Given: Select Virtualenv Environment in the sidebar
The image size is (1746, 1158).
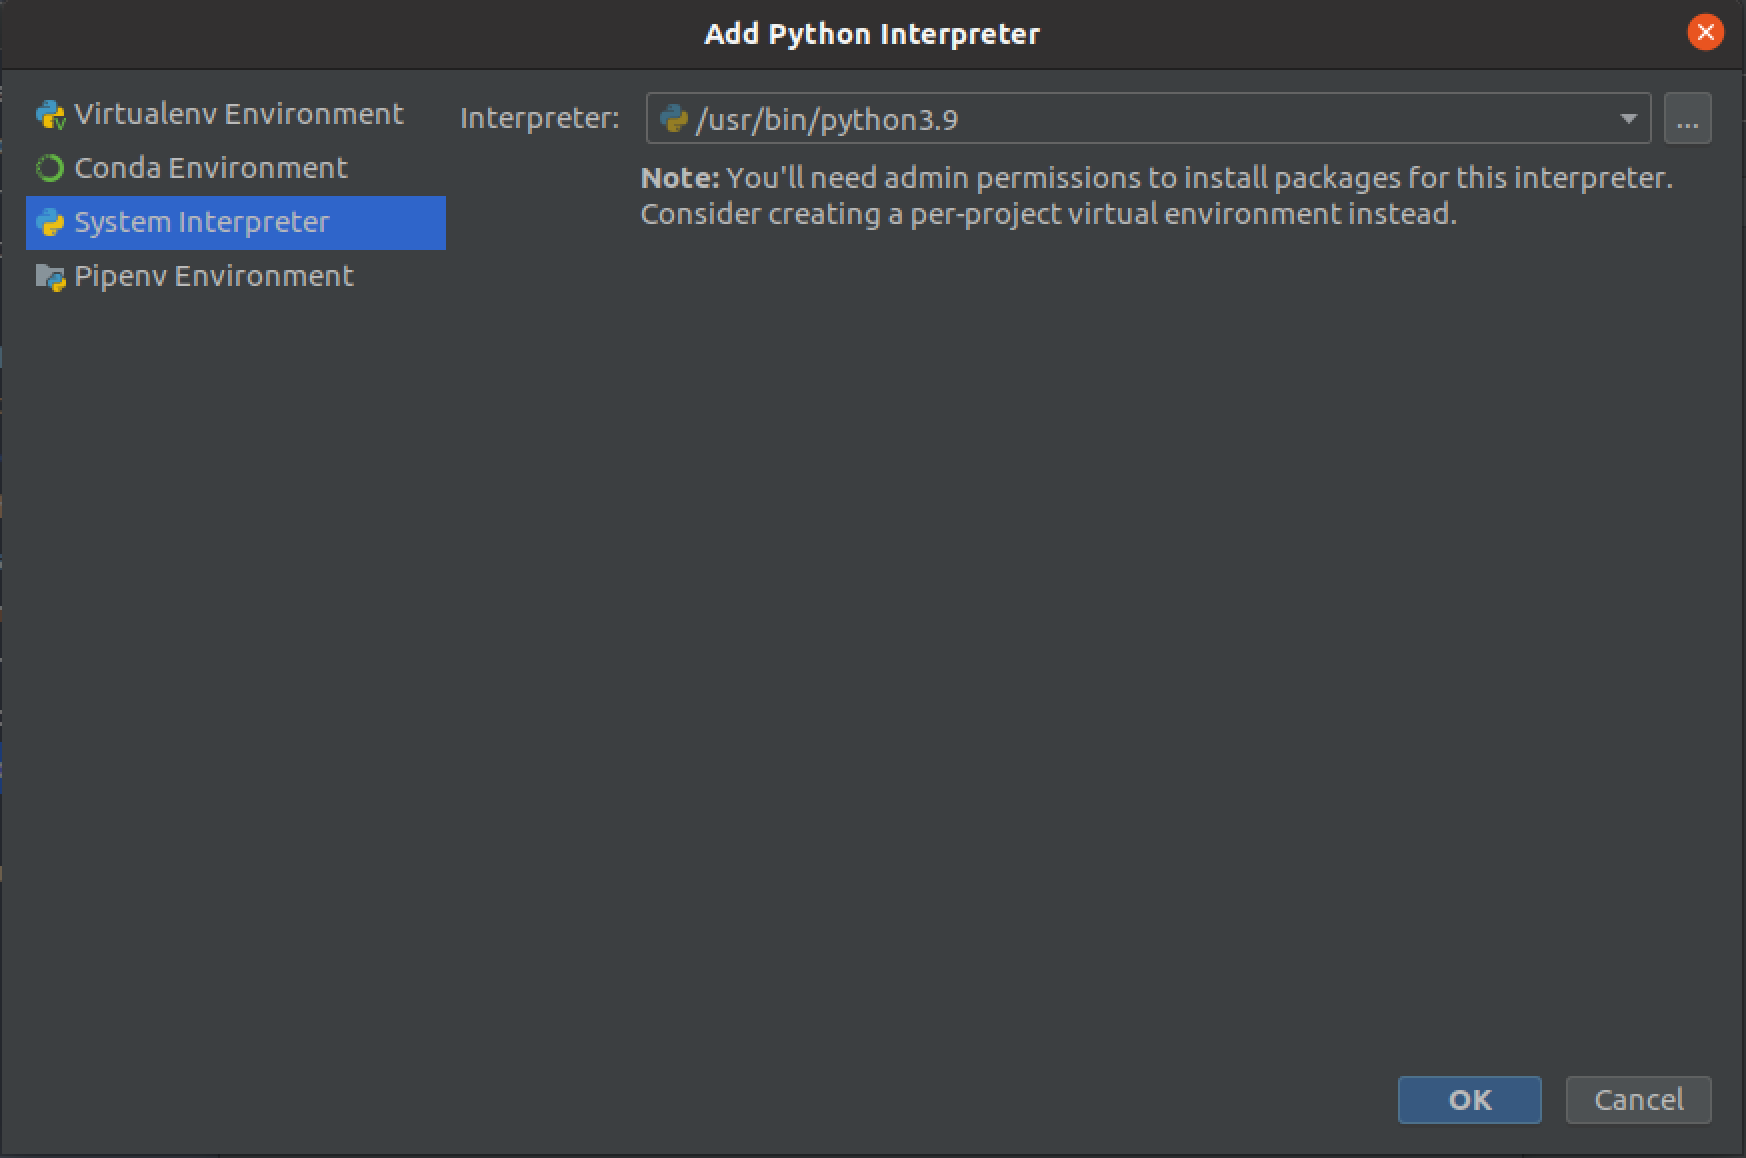Looking at the screenshot, I should click(x=238, y=114).
